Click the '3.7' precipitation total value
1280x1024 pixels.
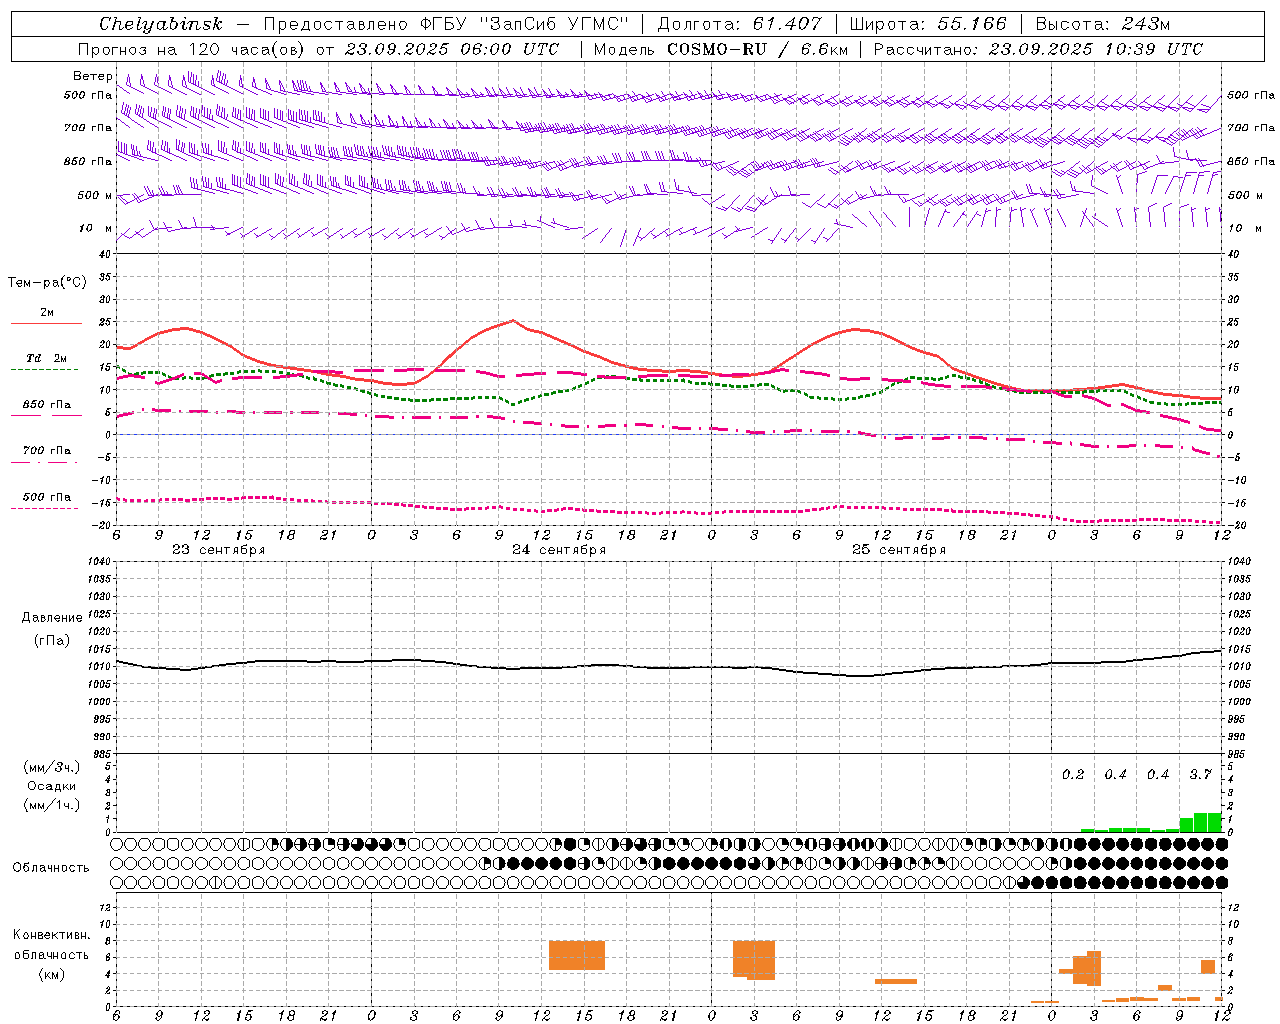tap(1200, 775)
